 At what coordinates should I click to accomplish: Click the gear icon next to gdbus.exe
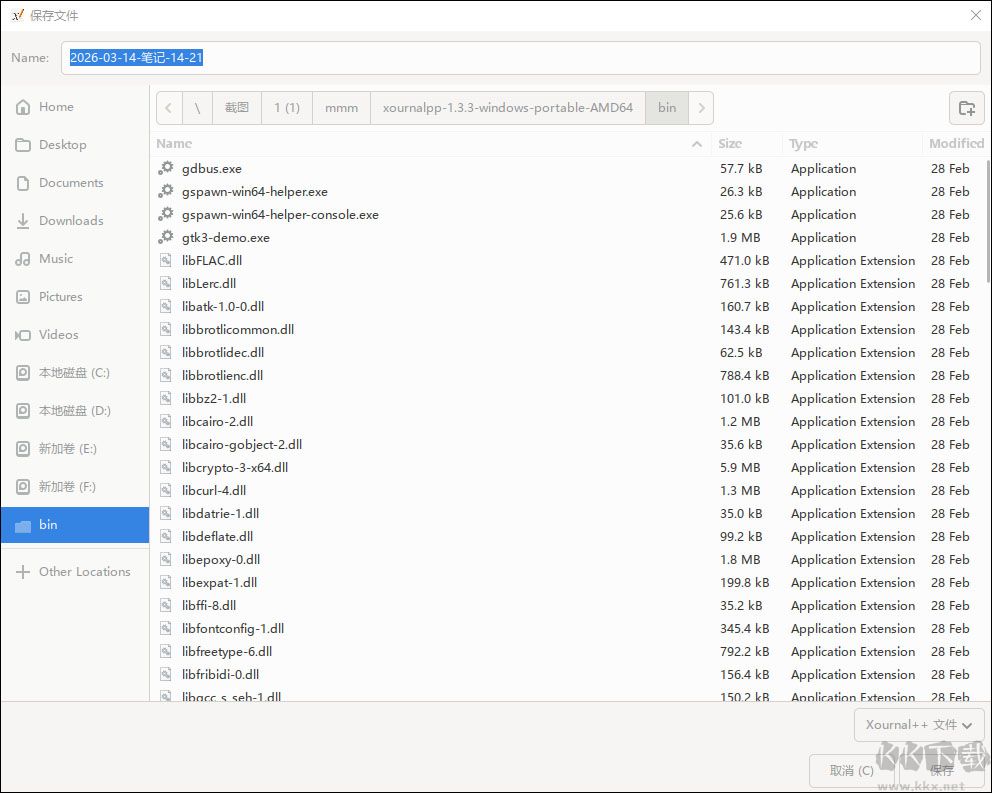point(166,168)
